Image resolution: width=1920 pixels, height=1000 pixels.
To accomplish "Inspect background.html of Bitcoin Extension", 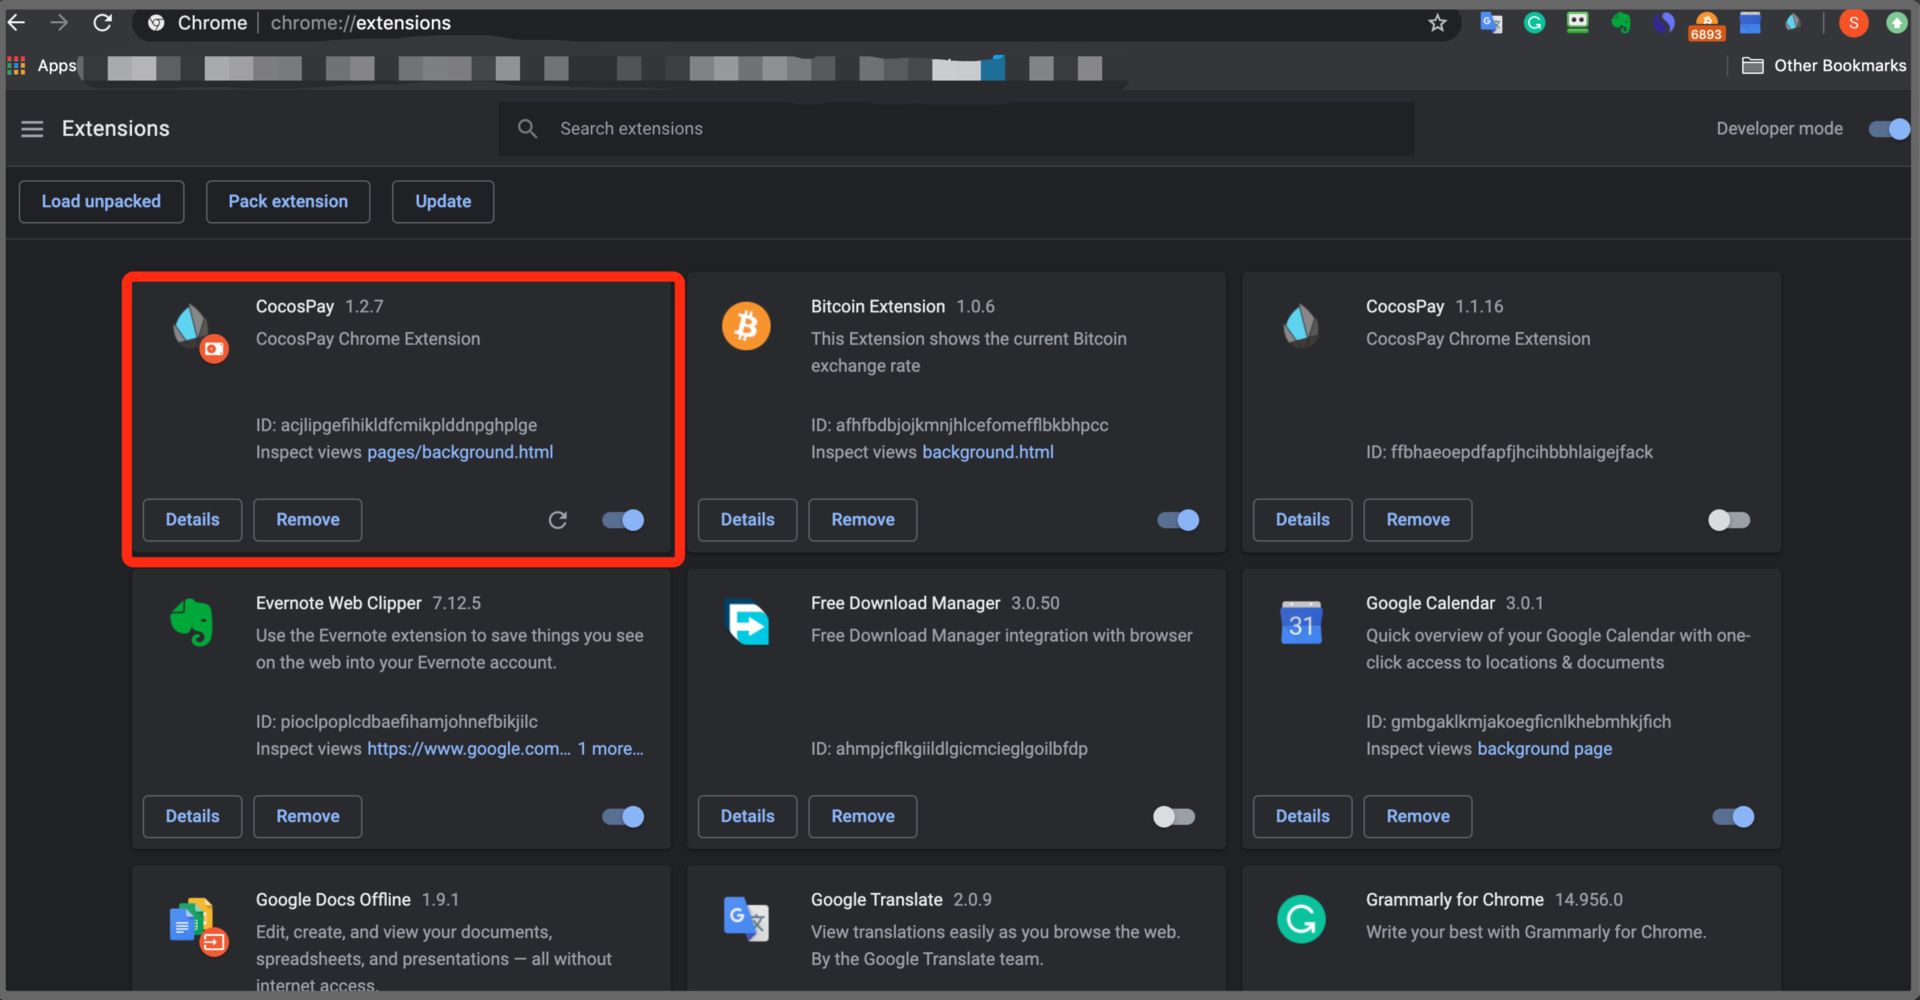I will coord(988,453).
